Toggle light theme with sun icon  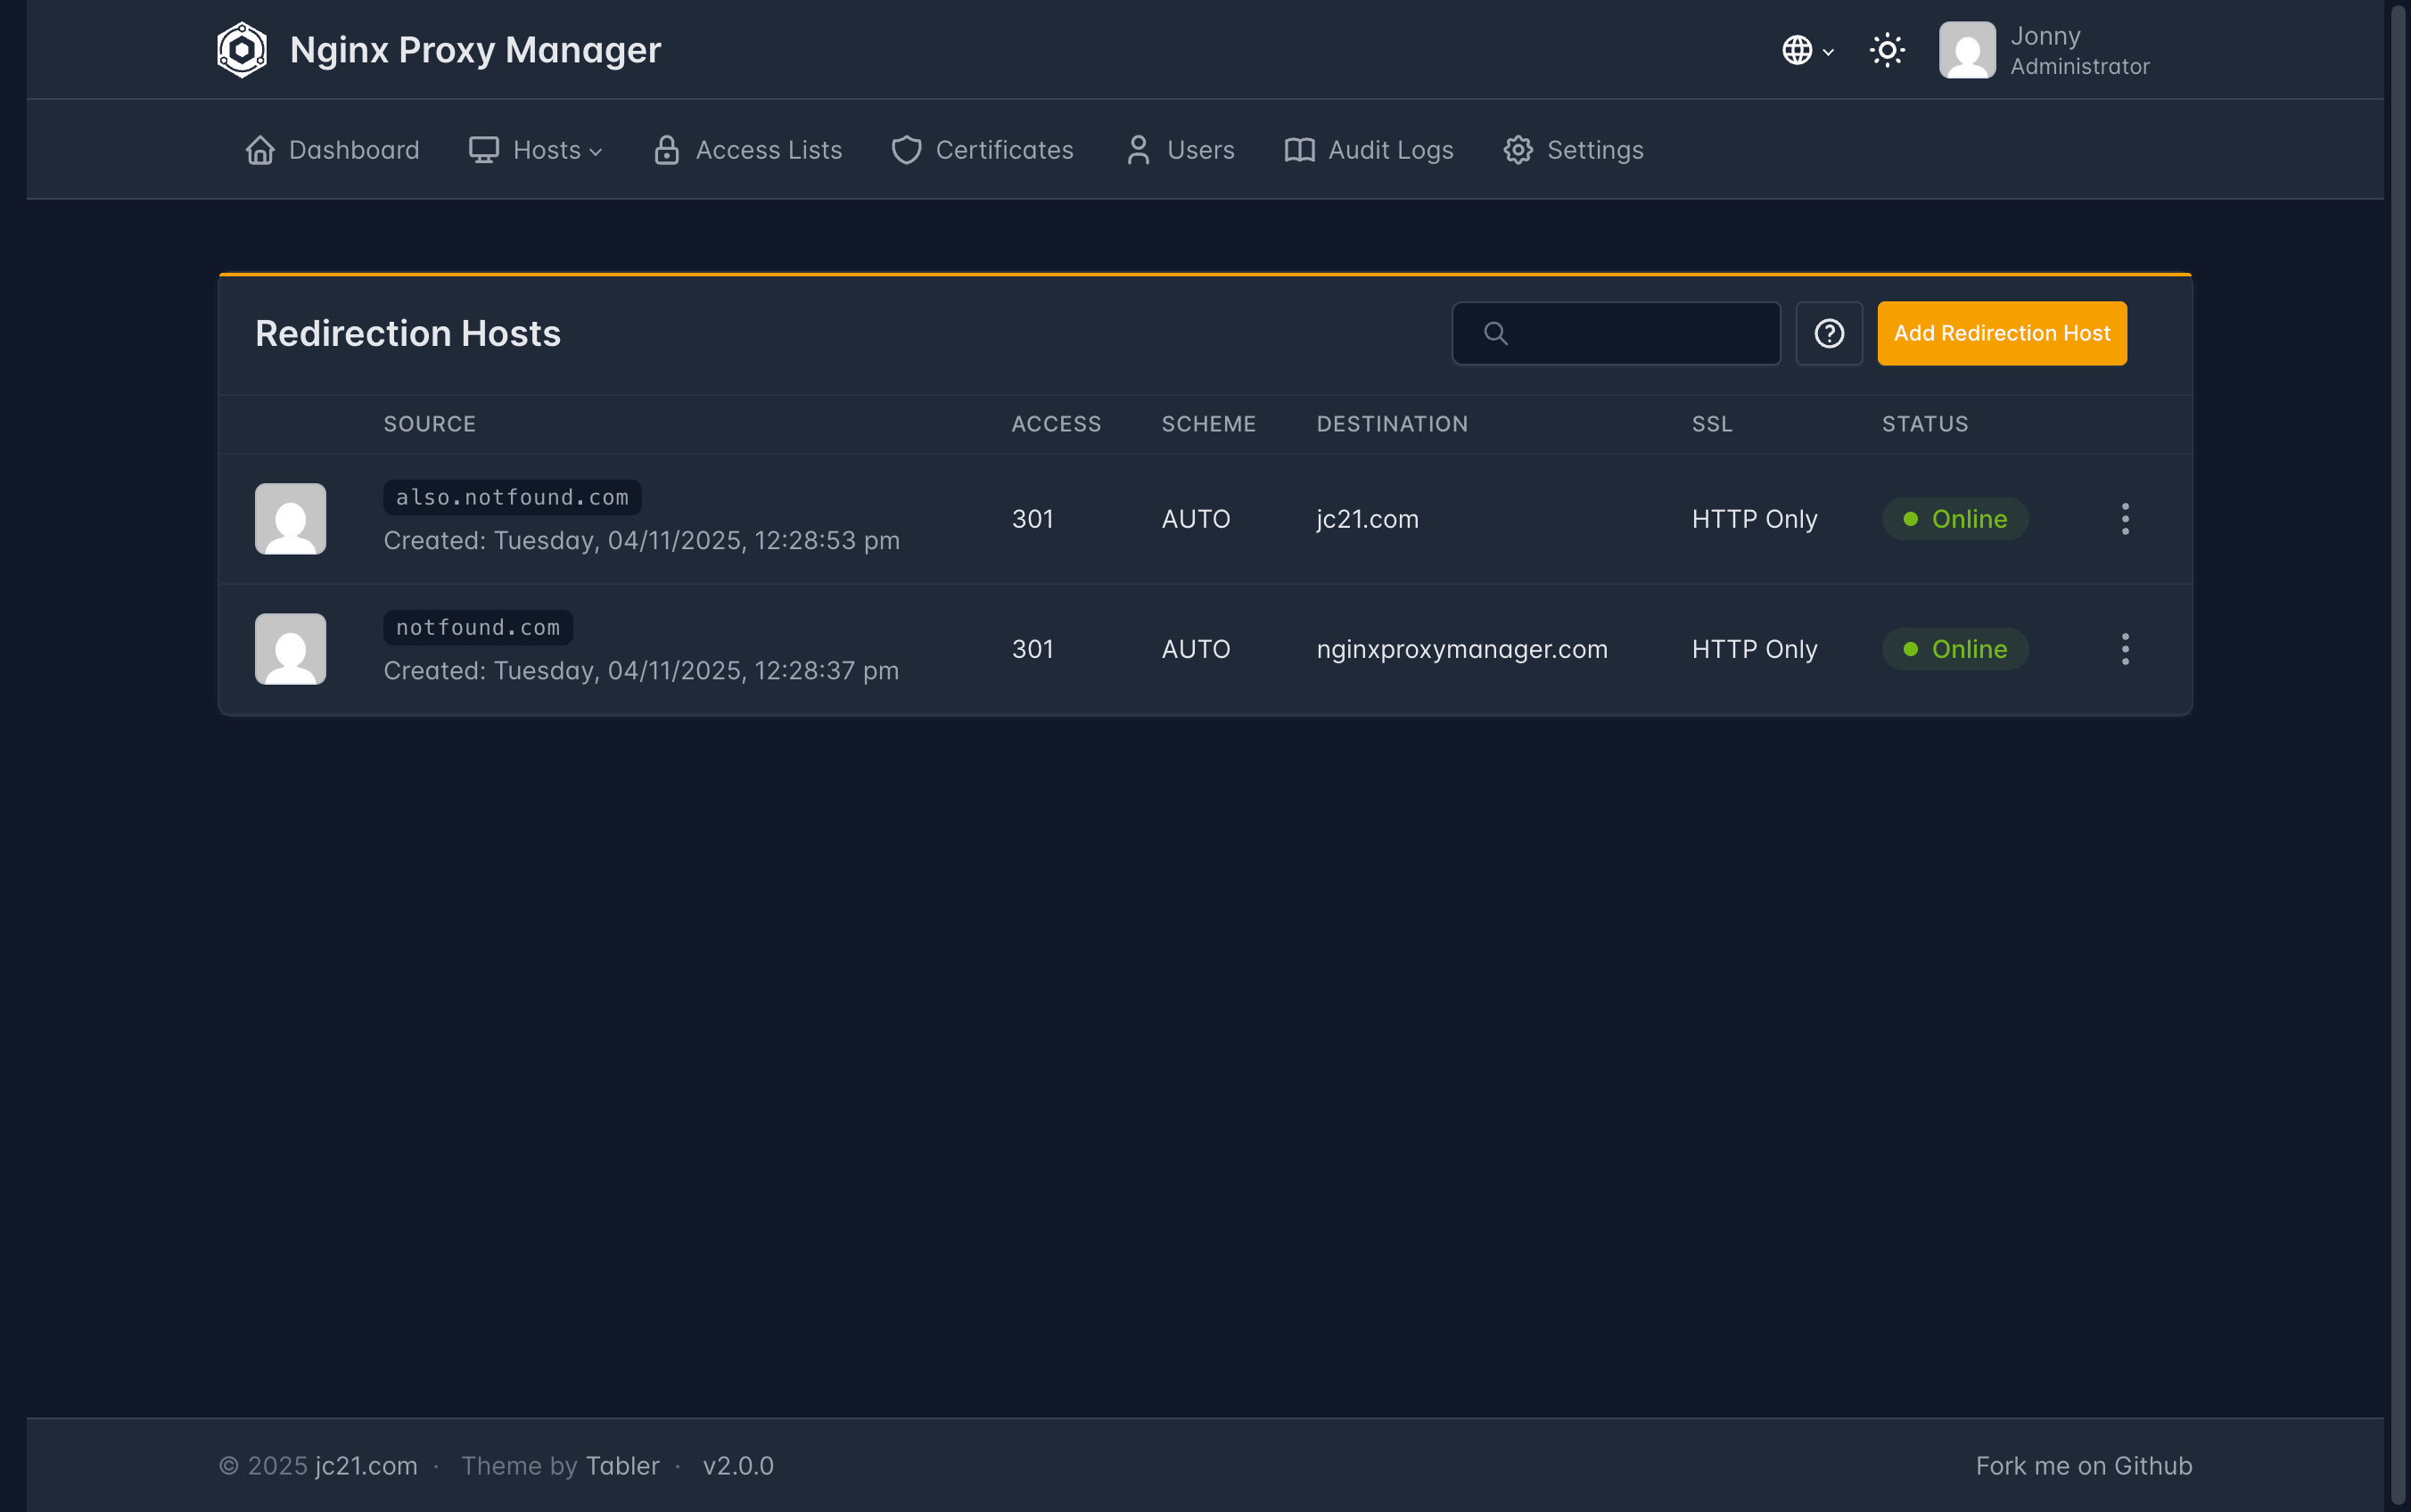(x=1887, y=50)
